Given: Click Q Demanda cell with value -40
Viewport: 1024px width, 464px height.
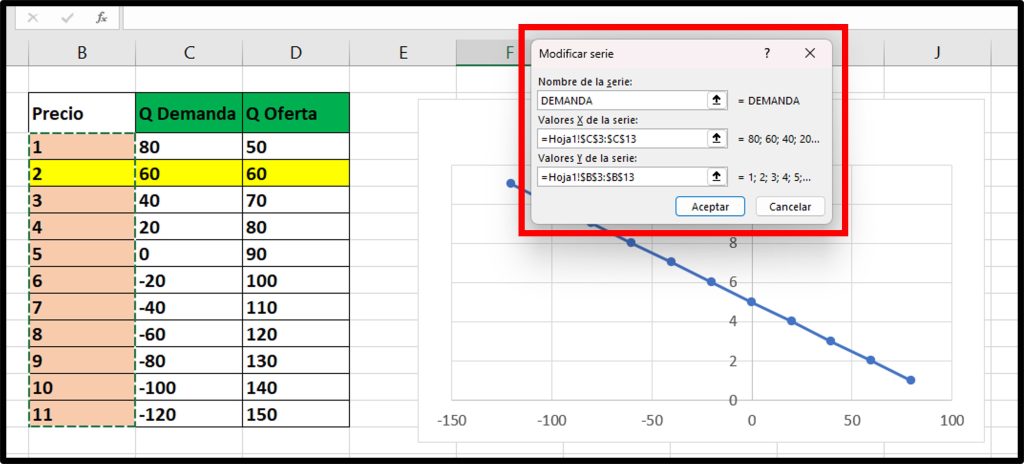Looking at the screenshot, I should pyautogui.click(x=189, y=307).
